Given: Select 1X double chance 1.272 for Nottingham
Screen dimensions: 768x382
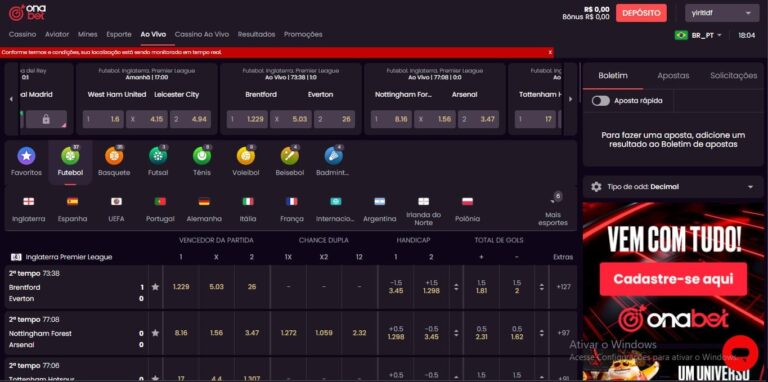Looking at the screenshot, I should (288, 333).
